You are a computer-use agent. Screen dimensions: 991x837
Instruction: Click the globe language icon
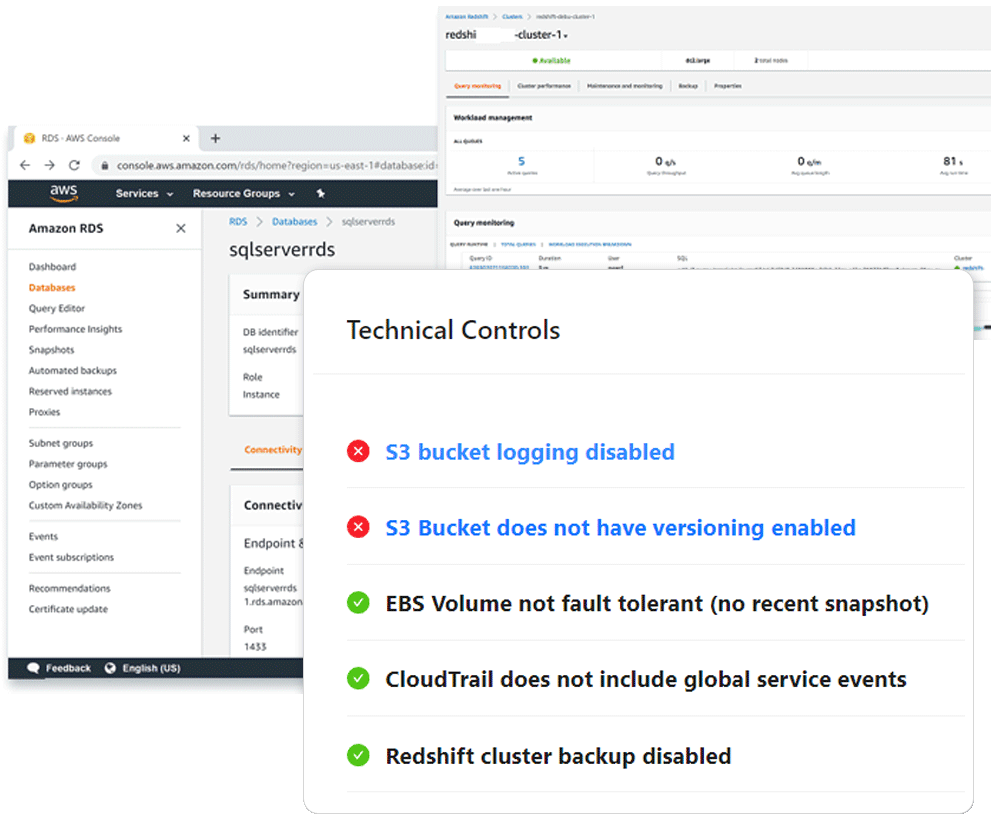[x=110, y=668]
